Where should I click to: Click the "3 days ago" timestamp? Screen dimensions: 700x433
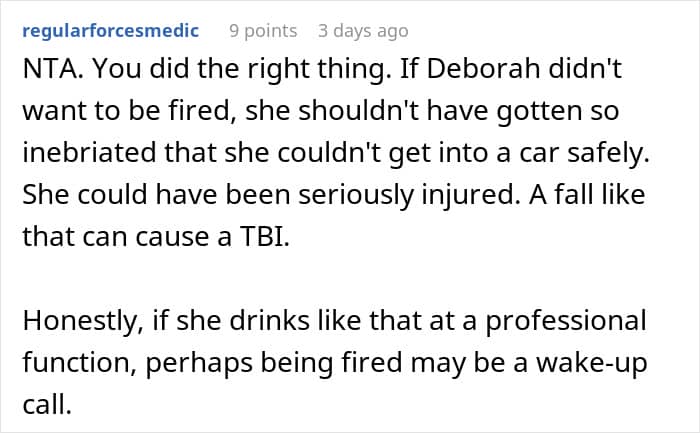pos(363,31)
